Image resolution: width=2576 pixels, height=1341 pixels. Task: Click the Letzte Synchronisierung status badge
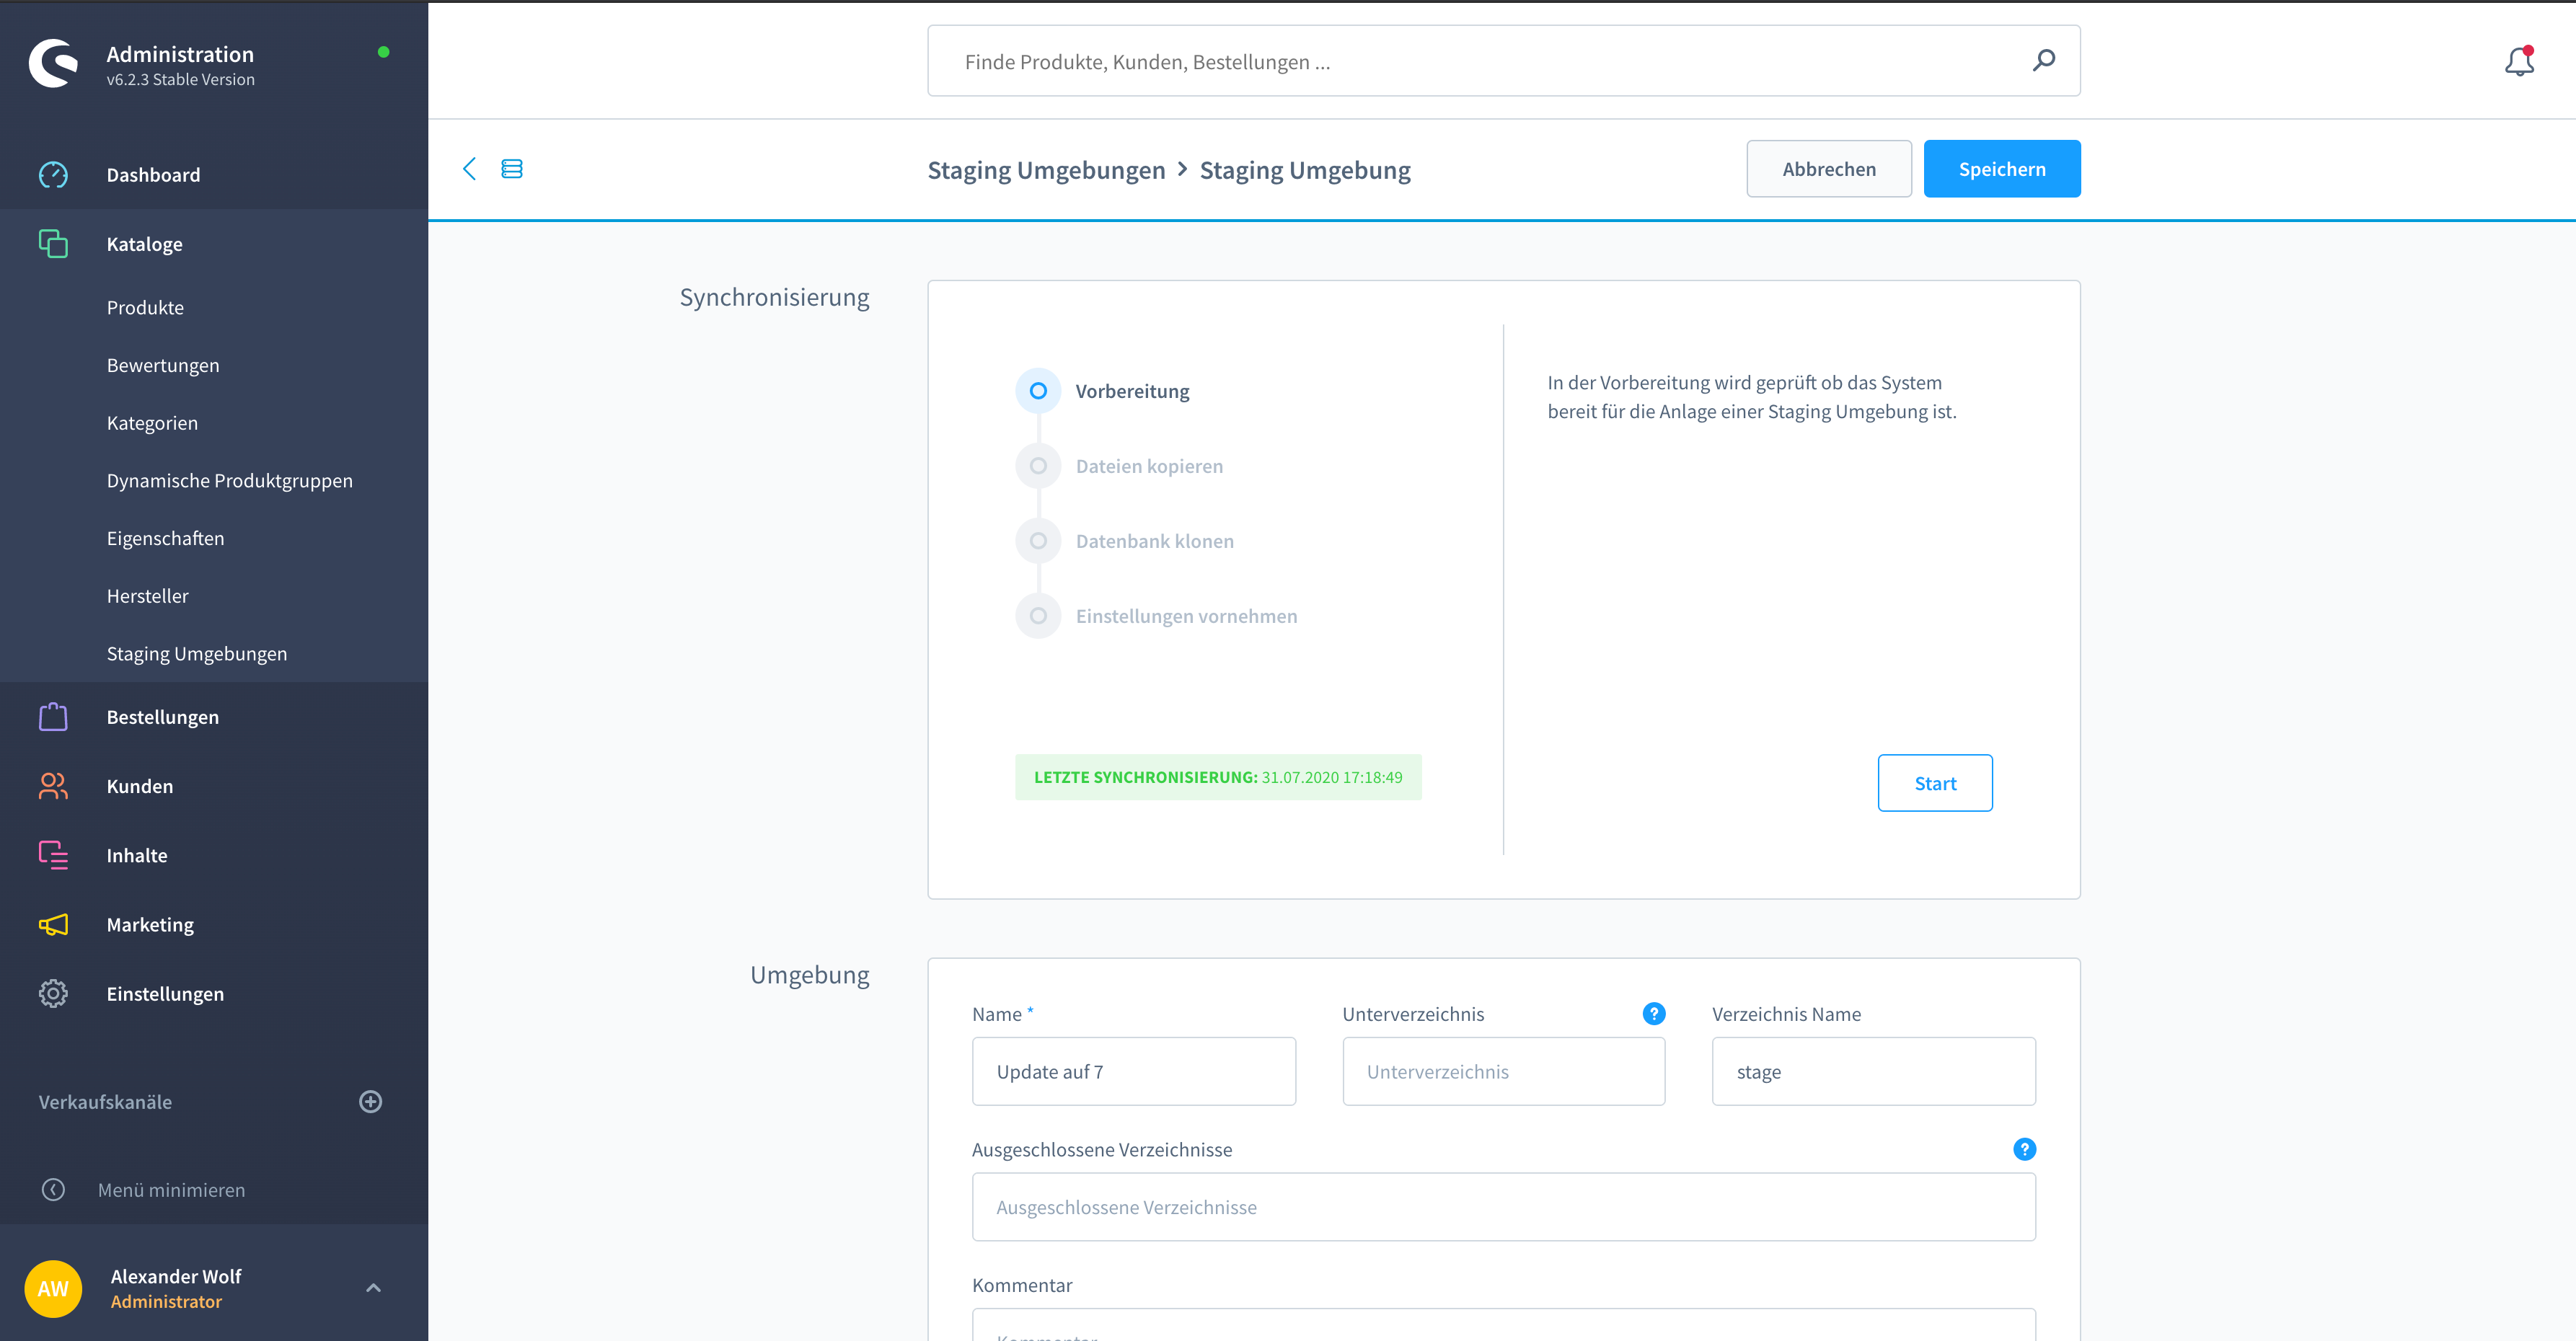[x=1218, y=777]
